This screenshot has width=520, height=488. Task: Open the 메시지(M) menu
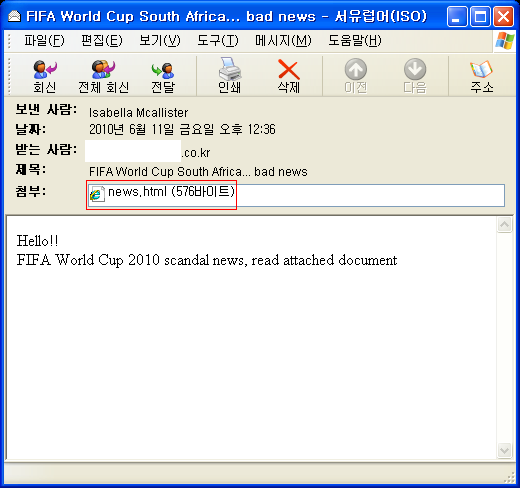[x=283, y=41]
